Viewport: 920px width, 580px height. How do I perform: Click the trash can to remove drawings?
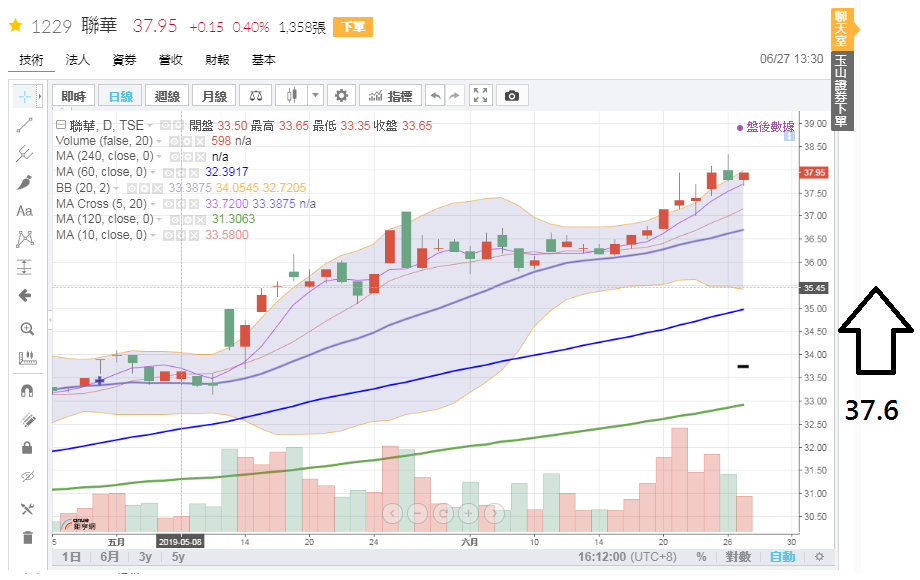27,537
